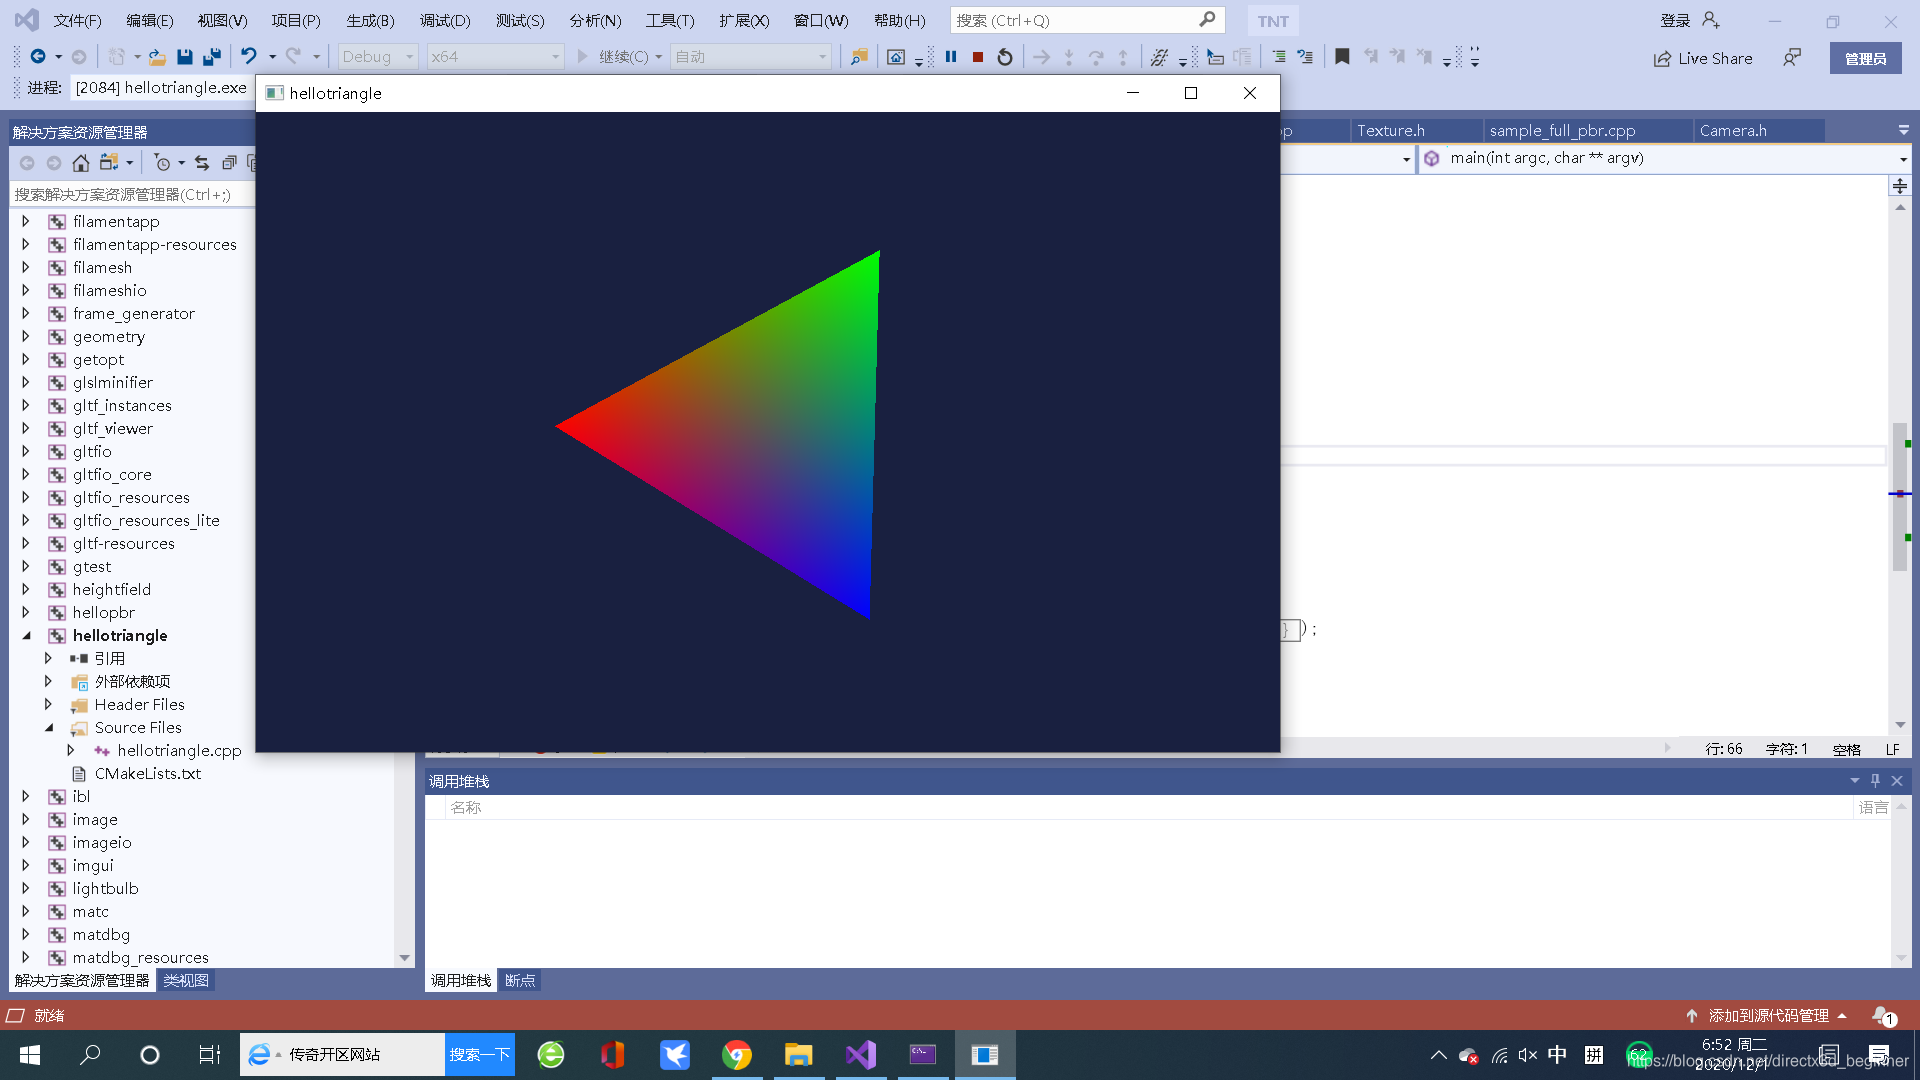The image size is (1920, 1080).
Task: Collapse the hellotriangle project node
Action: (x=27, y=636)
